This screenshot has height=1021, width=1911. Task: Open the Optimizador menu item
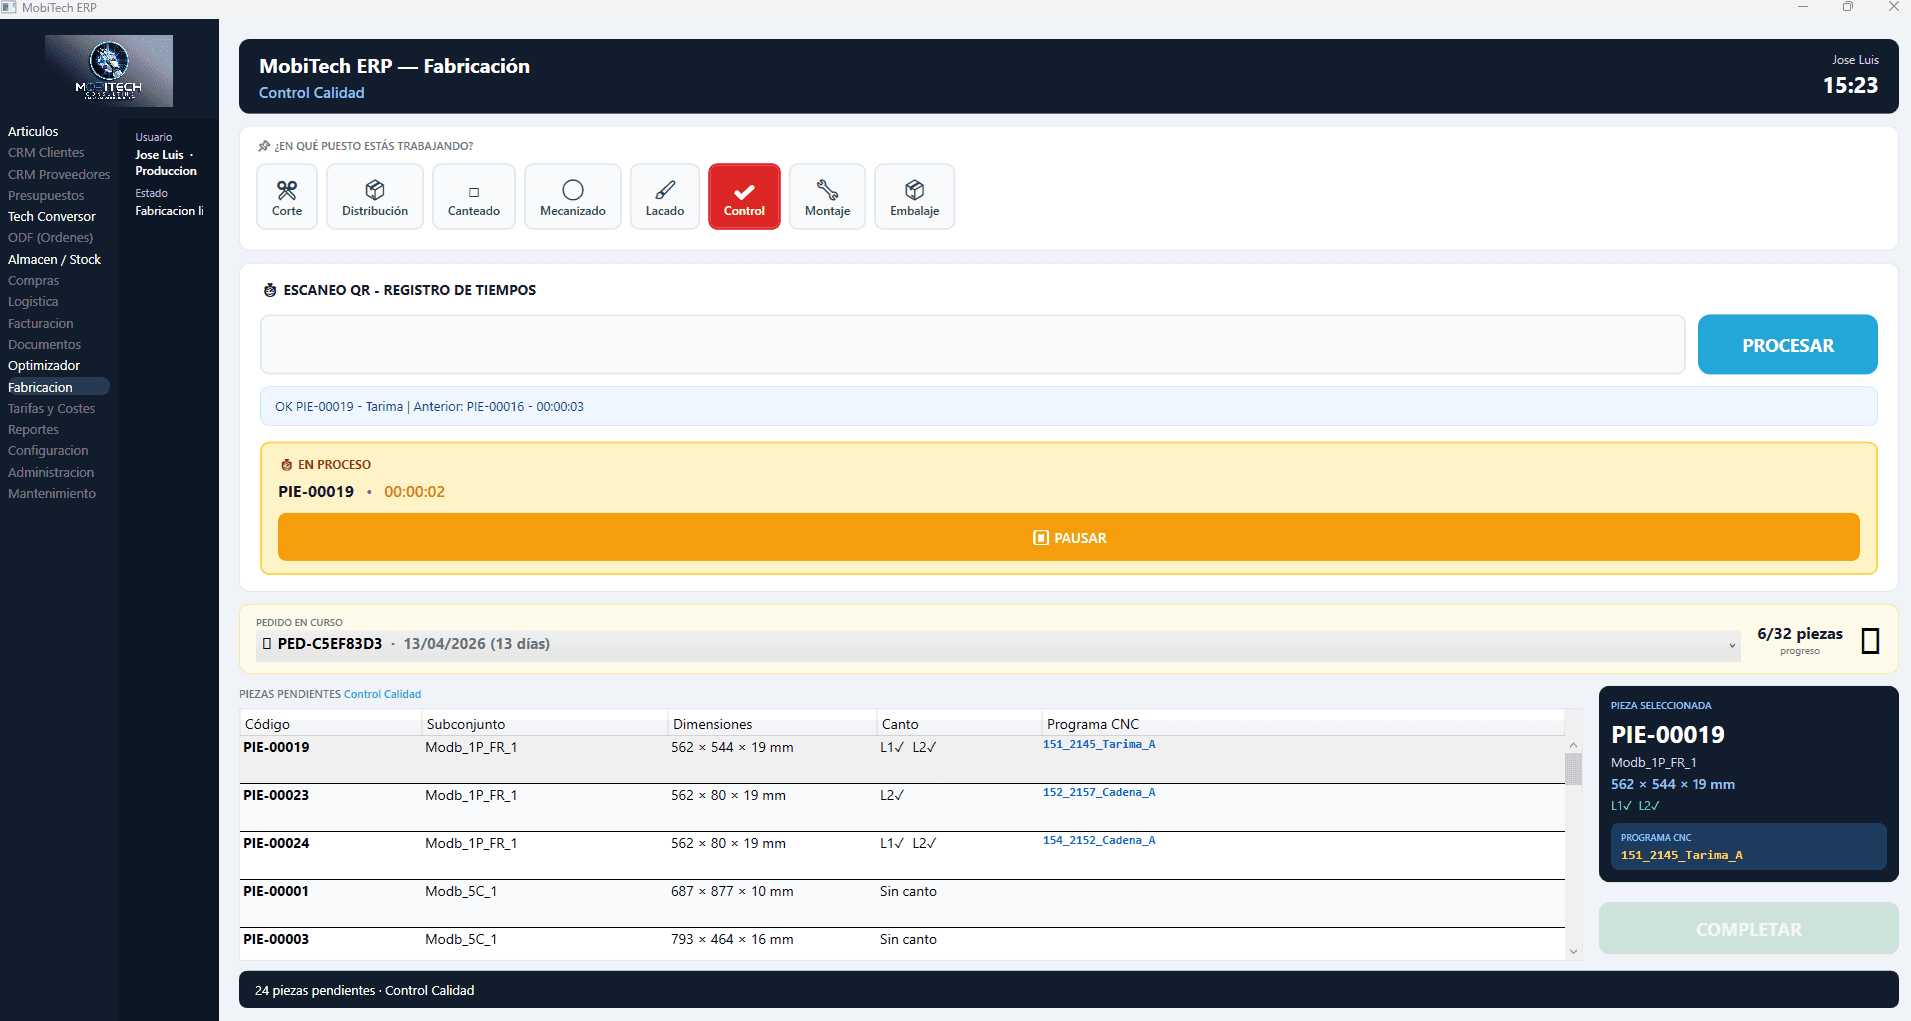[44, 366]
